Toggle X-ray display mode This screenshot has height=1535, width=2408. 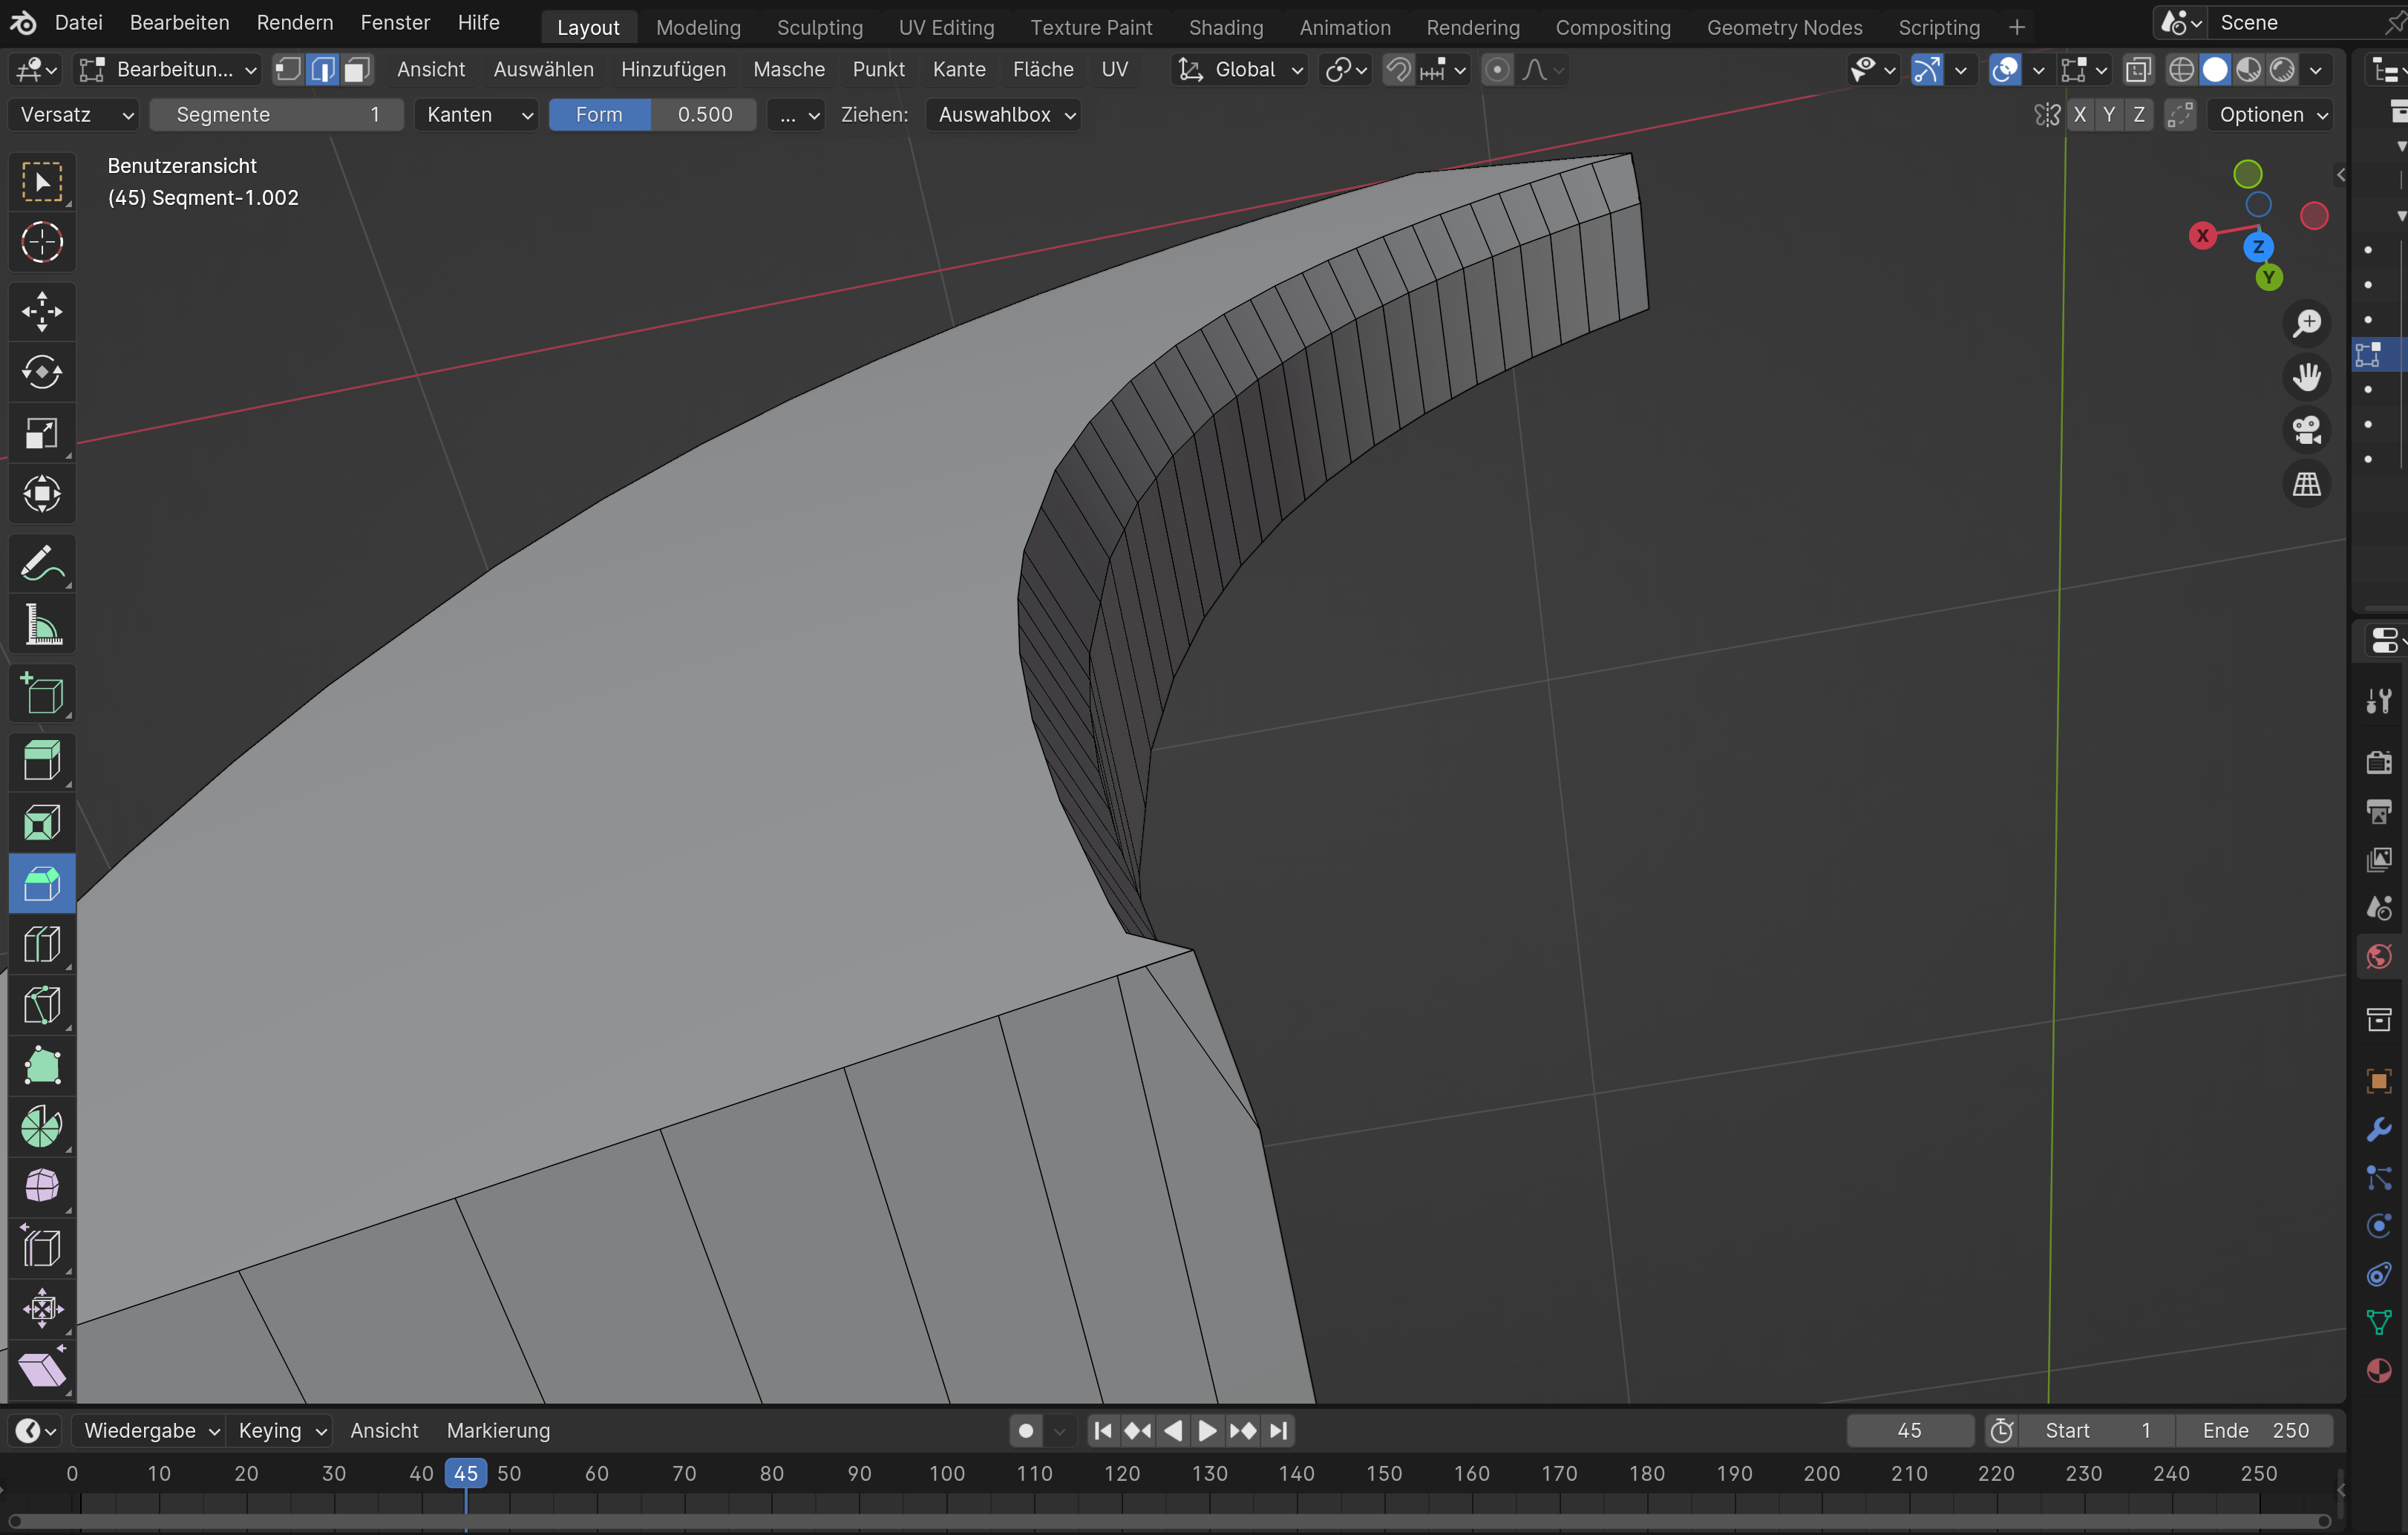click(2138, 69)
